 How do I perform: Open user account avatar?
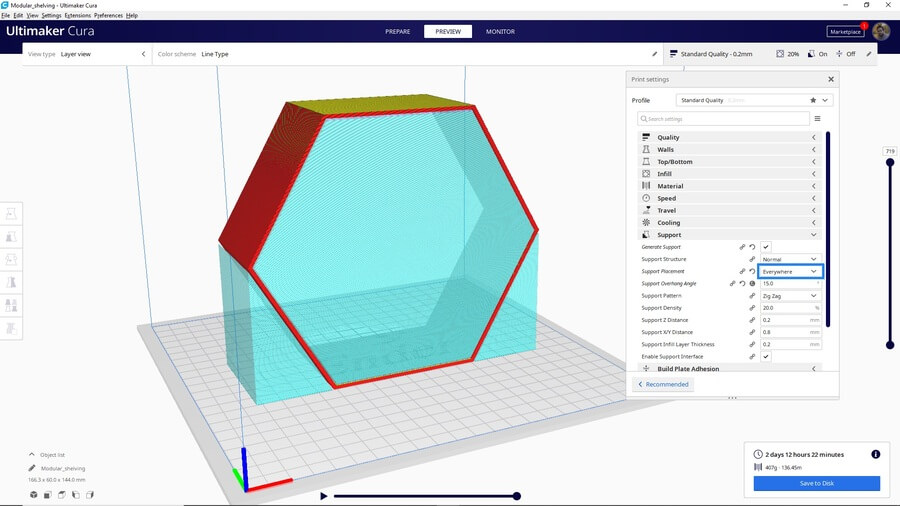881,32
